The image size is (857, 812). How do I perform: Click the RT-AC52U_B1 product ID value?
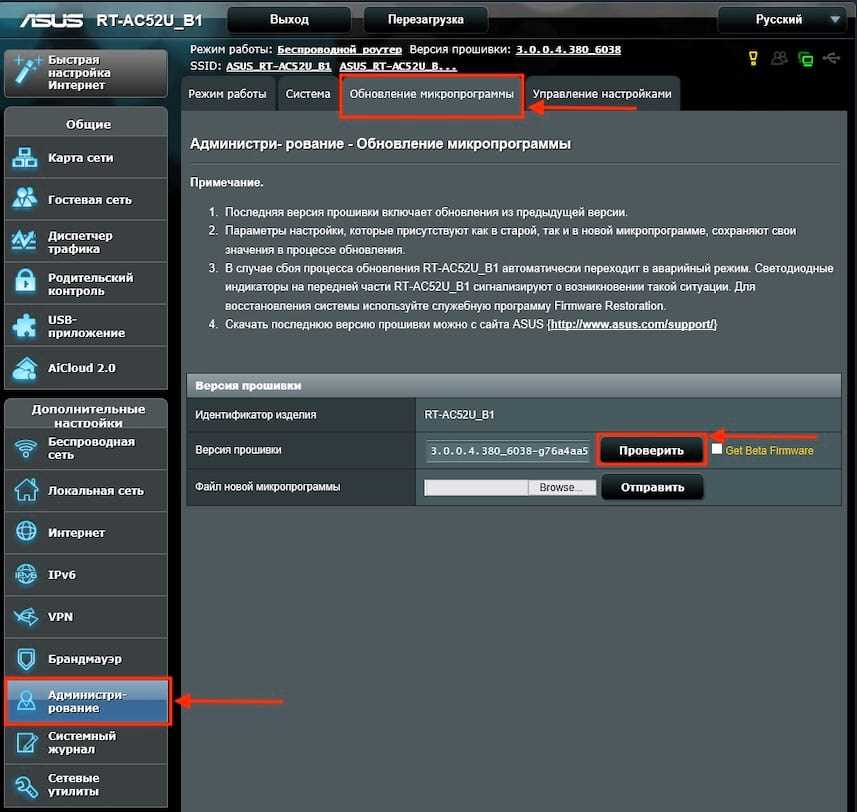(459, 415)
